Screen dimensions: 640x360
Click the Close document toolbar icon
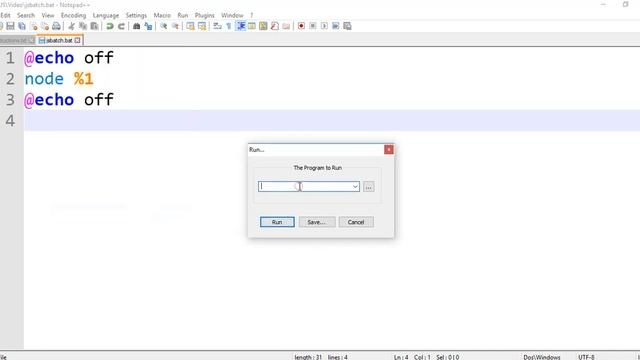34,26
